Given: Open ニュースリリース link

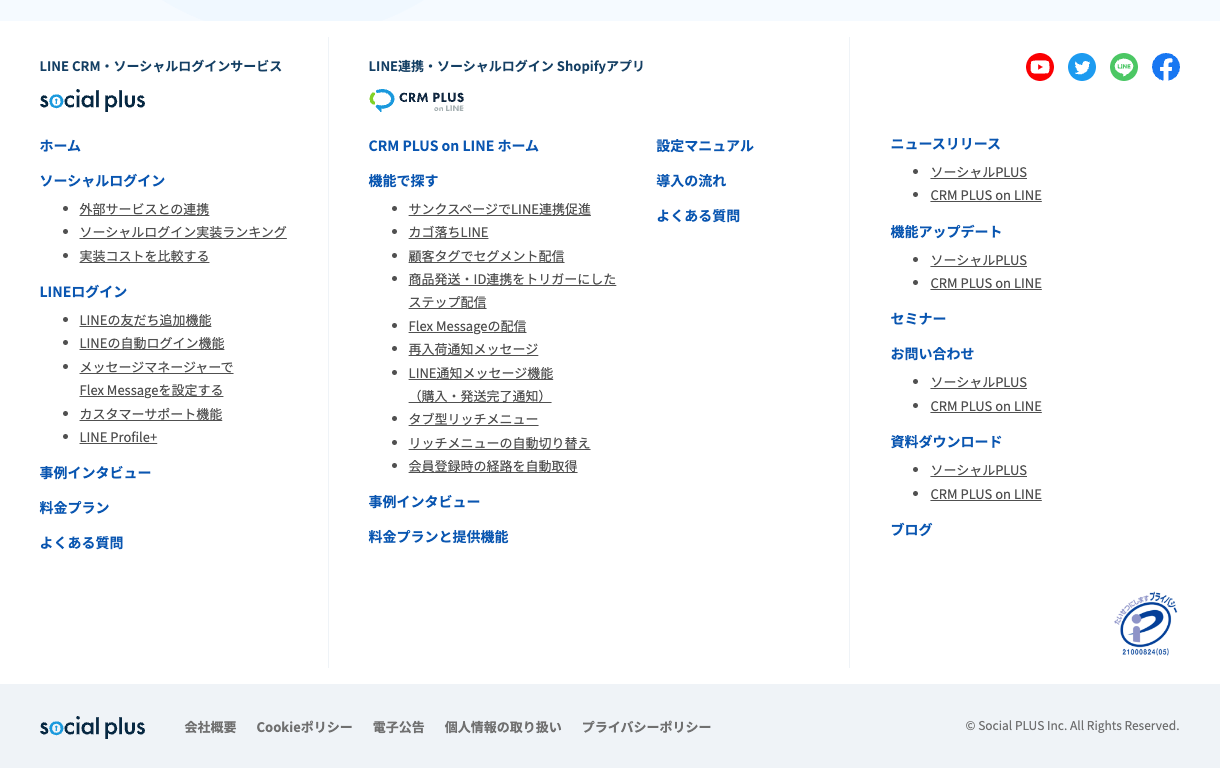Looking at the screenshot, I should pyautogui.click(x=945, y=144).
